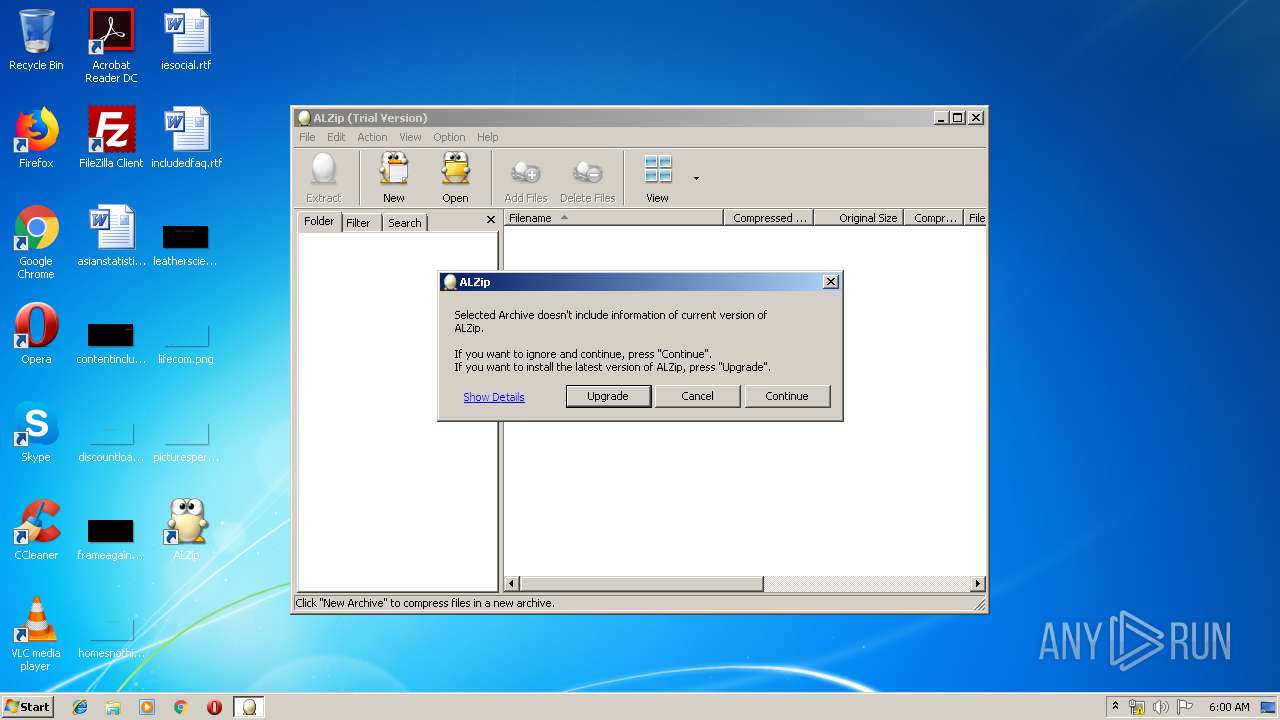The height and width of the screenshot is (720, 1280).
Task: Open Chrome from the taskbar
Action: pos(180,707)
